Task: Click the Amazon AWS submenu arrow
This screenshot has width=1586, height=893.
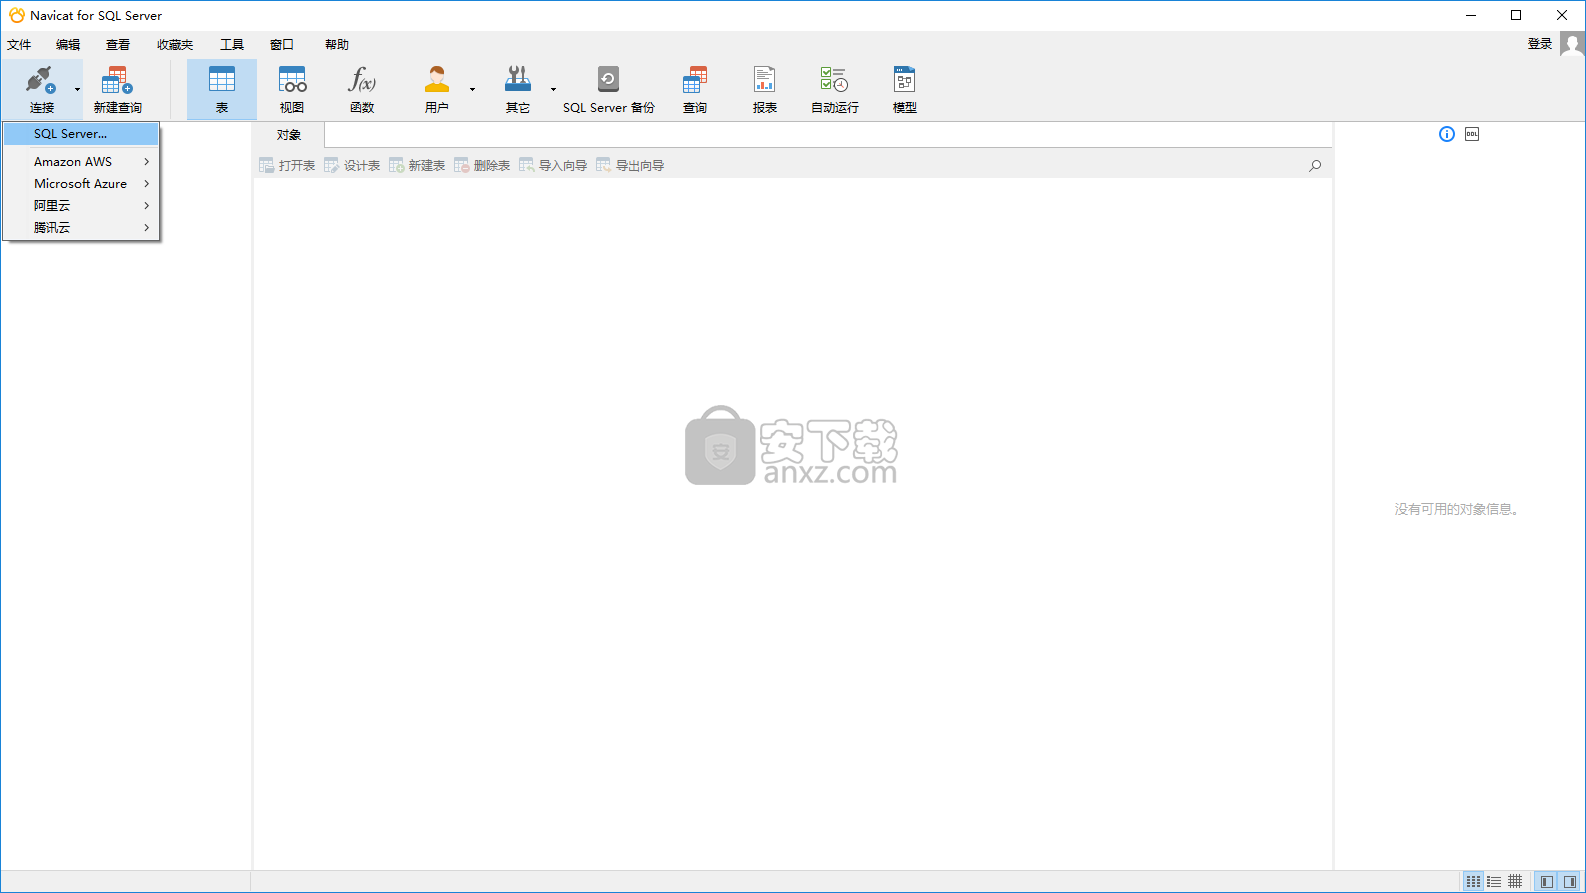Action: tap(147, 161)
